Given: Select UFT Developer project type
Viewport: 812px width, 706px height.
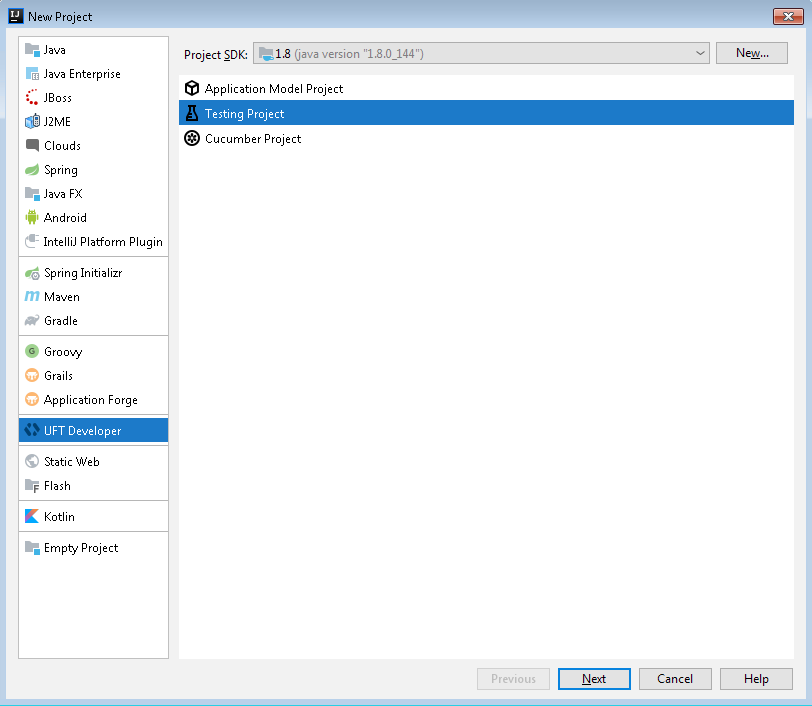Looking at the screenshot, I should click(82, 431).
